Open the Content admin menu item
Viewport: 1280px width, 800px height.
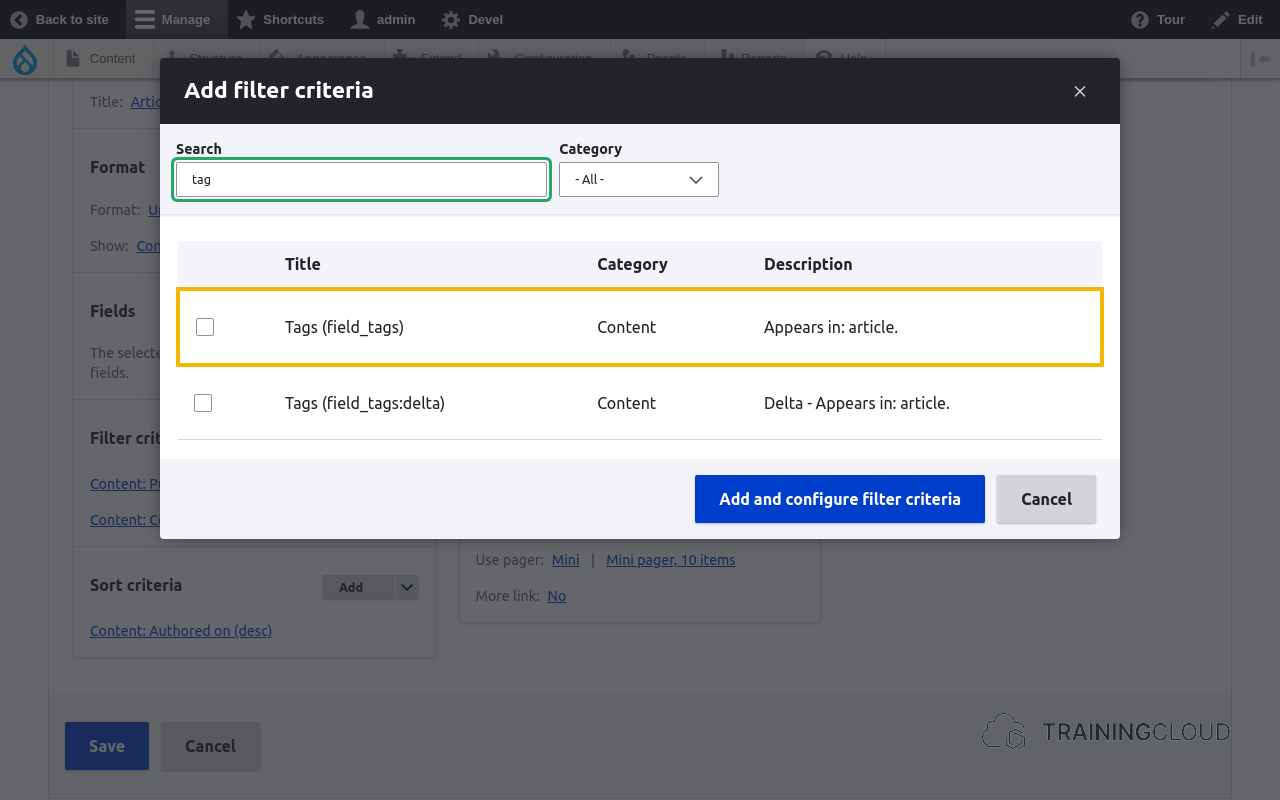tap(101, 59)
